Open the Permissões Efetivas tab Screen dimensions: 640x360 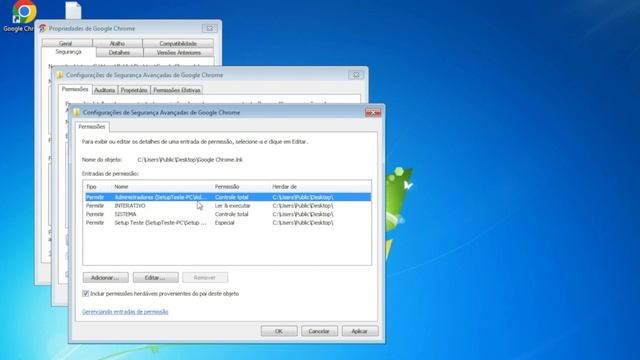[177, 90]
